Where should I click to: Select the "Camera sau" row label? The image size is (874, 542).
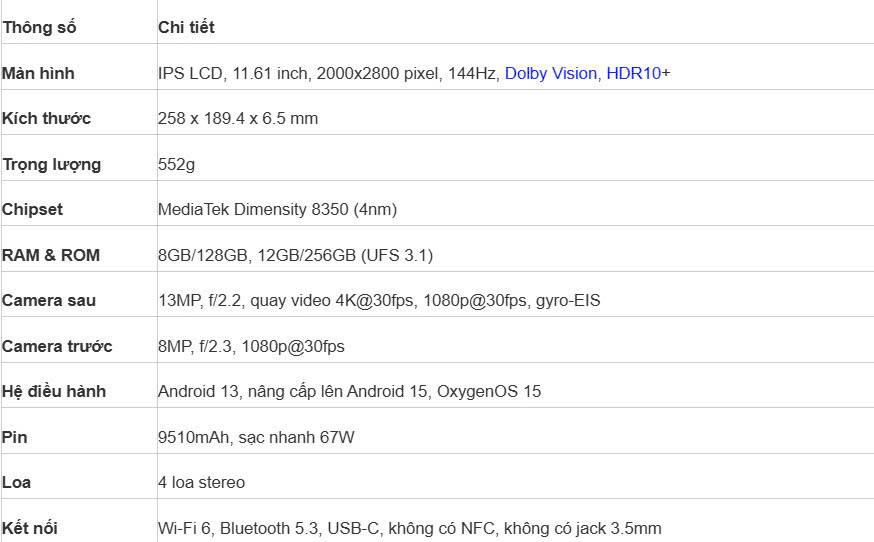click(x=49, y=300)
